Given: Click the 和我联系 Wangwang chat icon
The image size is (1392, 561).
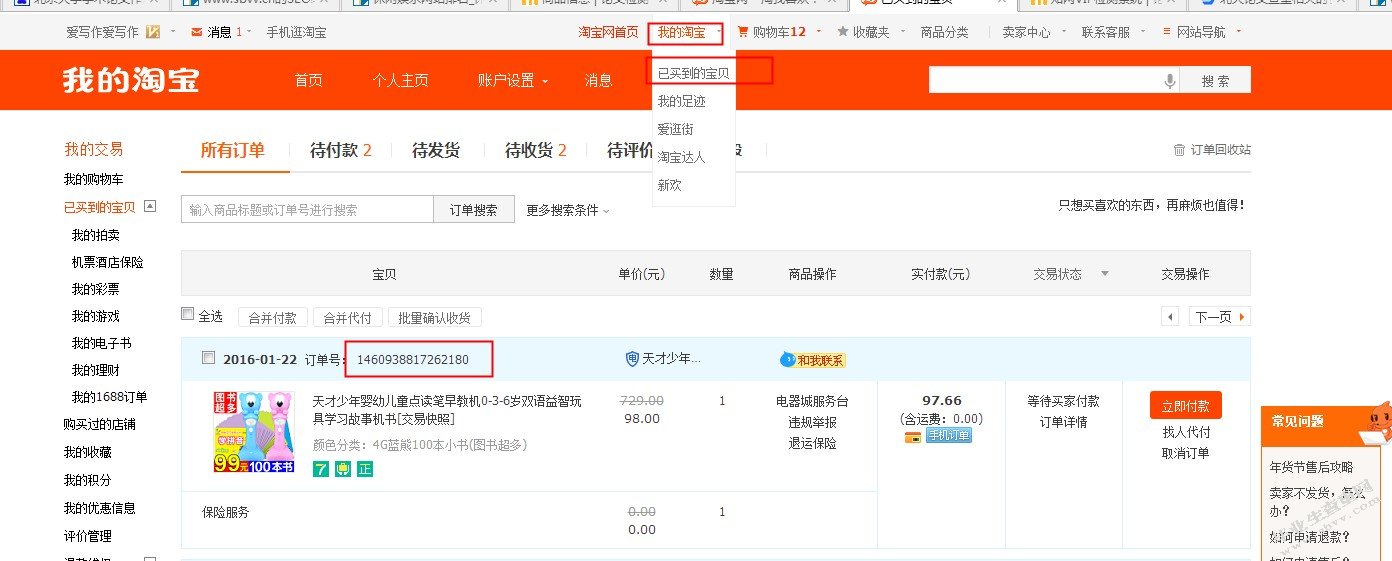Looking at the screenshot, I should pos(813,360).
